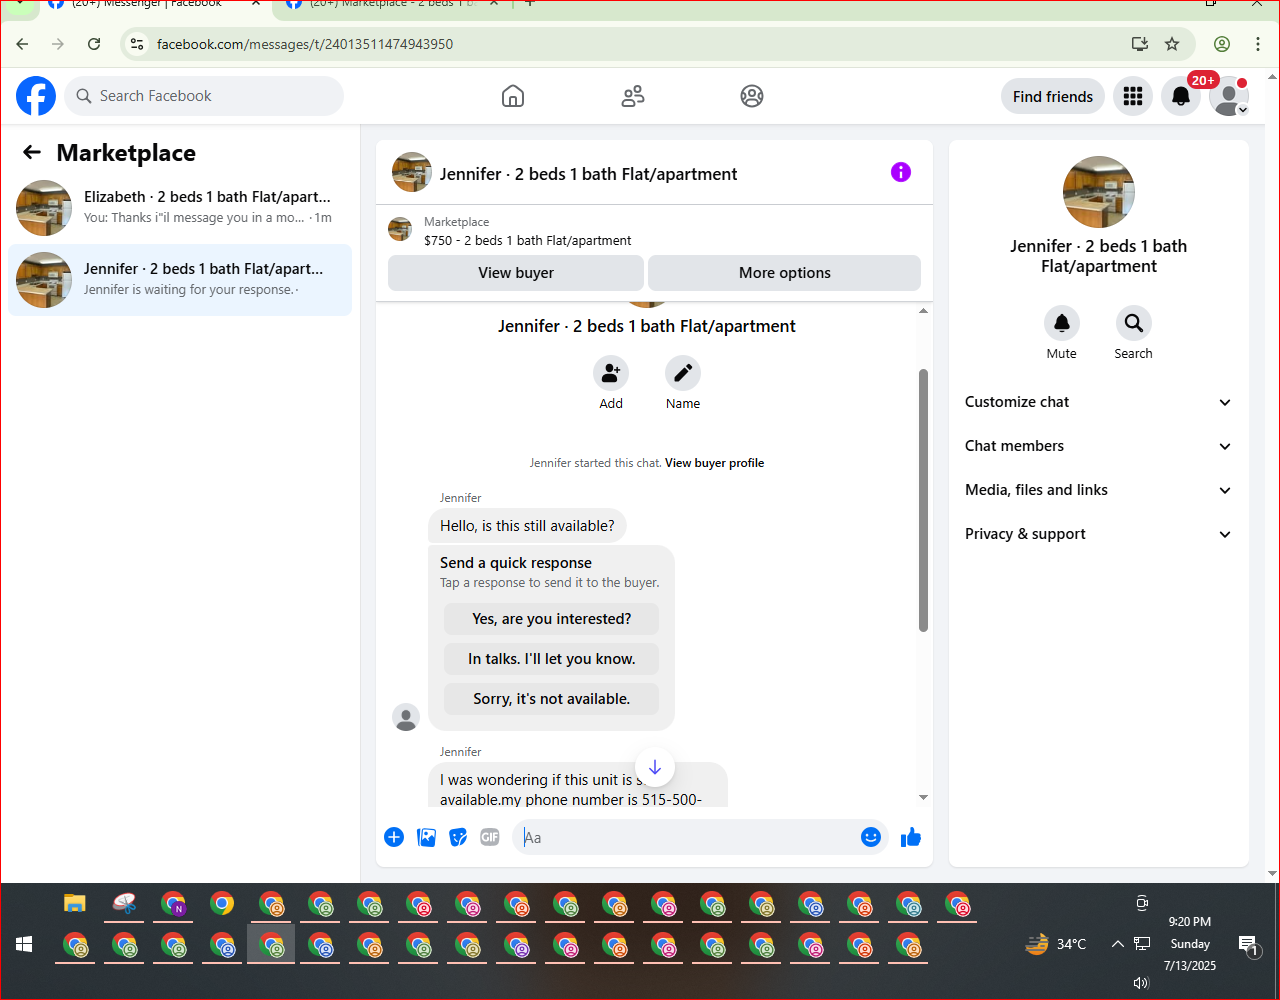The width and height of the screenshot is (1280, 1000).
Task: Click the View buyer button
Action: pyautogui.click(x=516, y=273)
